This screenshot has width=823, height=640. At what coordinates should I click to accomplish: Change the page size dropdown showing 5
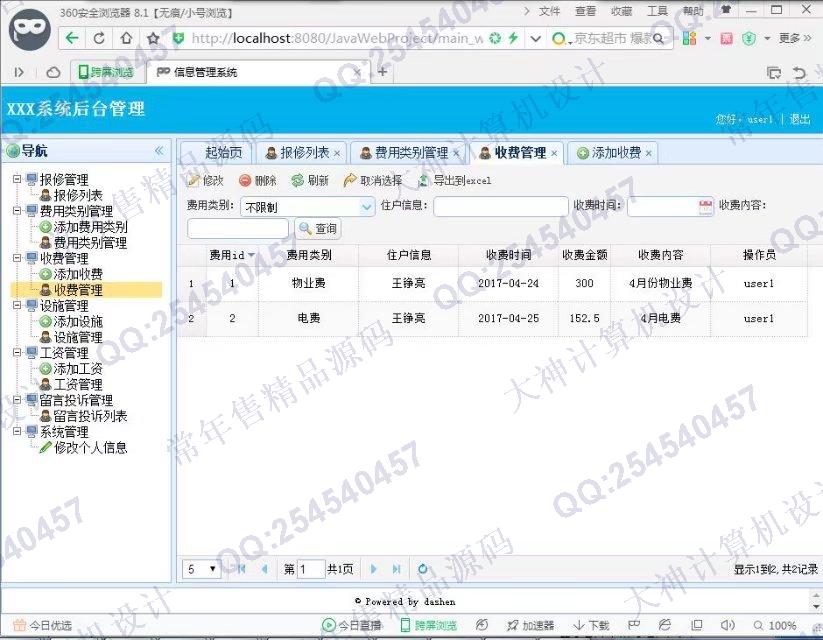click(202, 569)
